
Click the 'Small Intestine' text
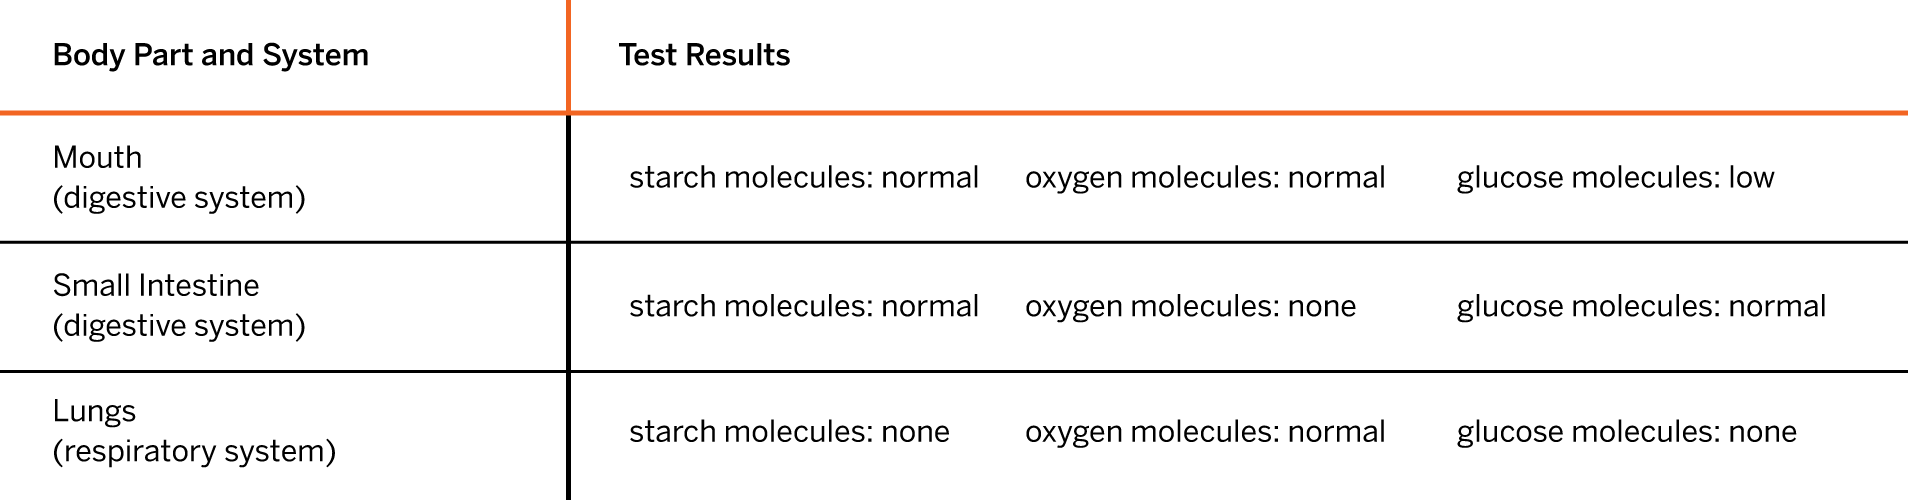pos(156,285)
